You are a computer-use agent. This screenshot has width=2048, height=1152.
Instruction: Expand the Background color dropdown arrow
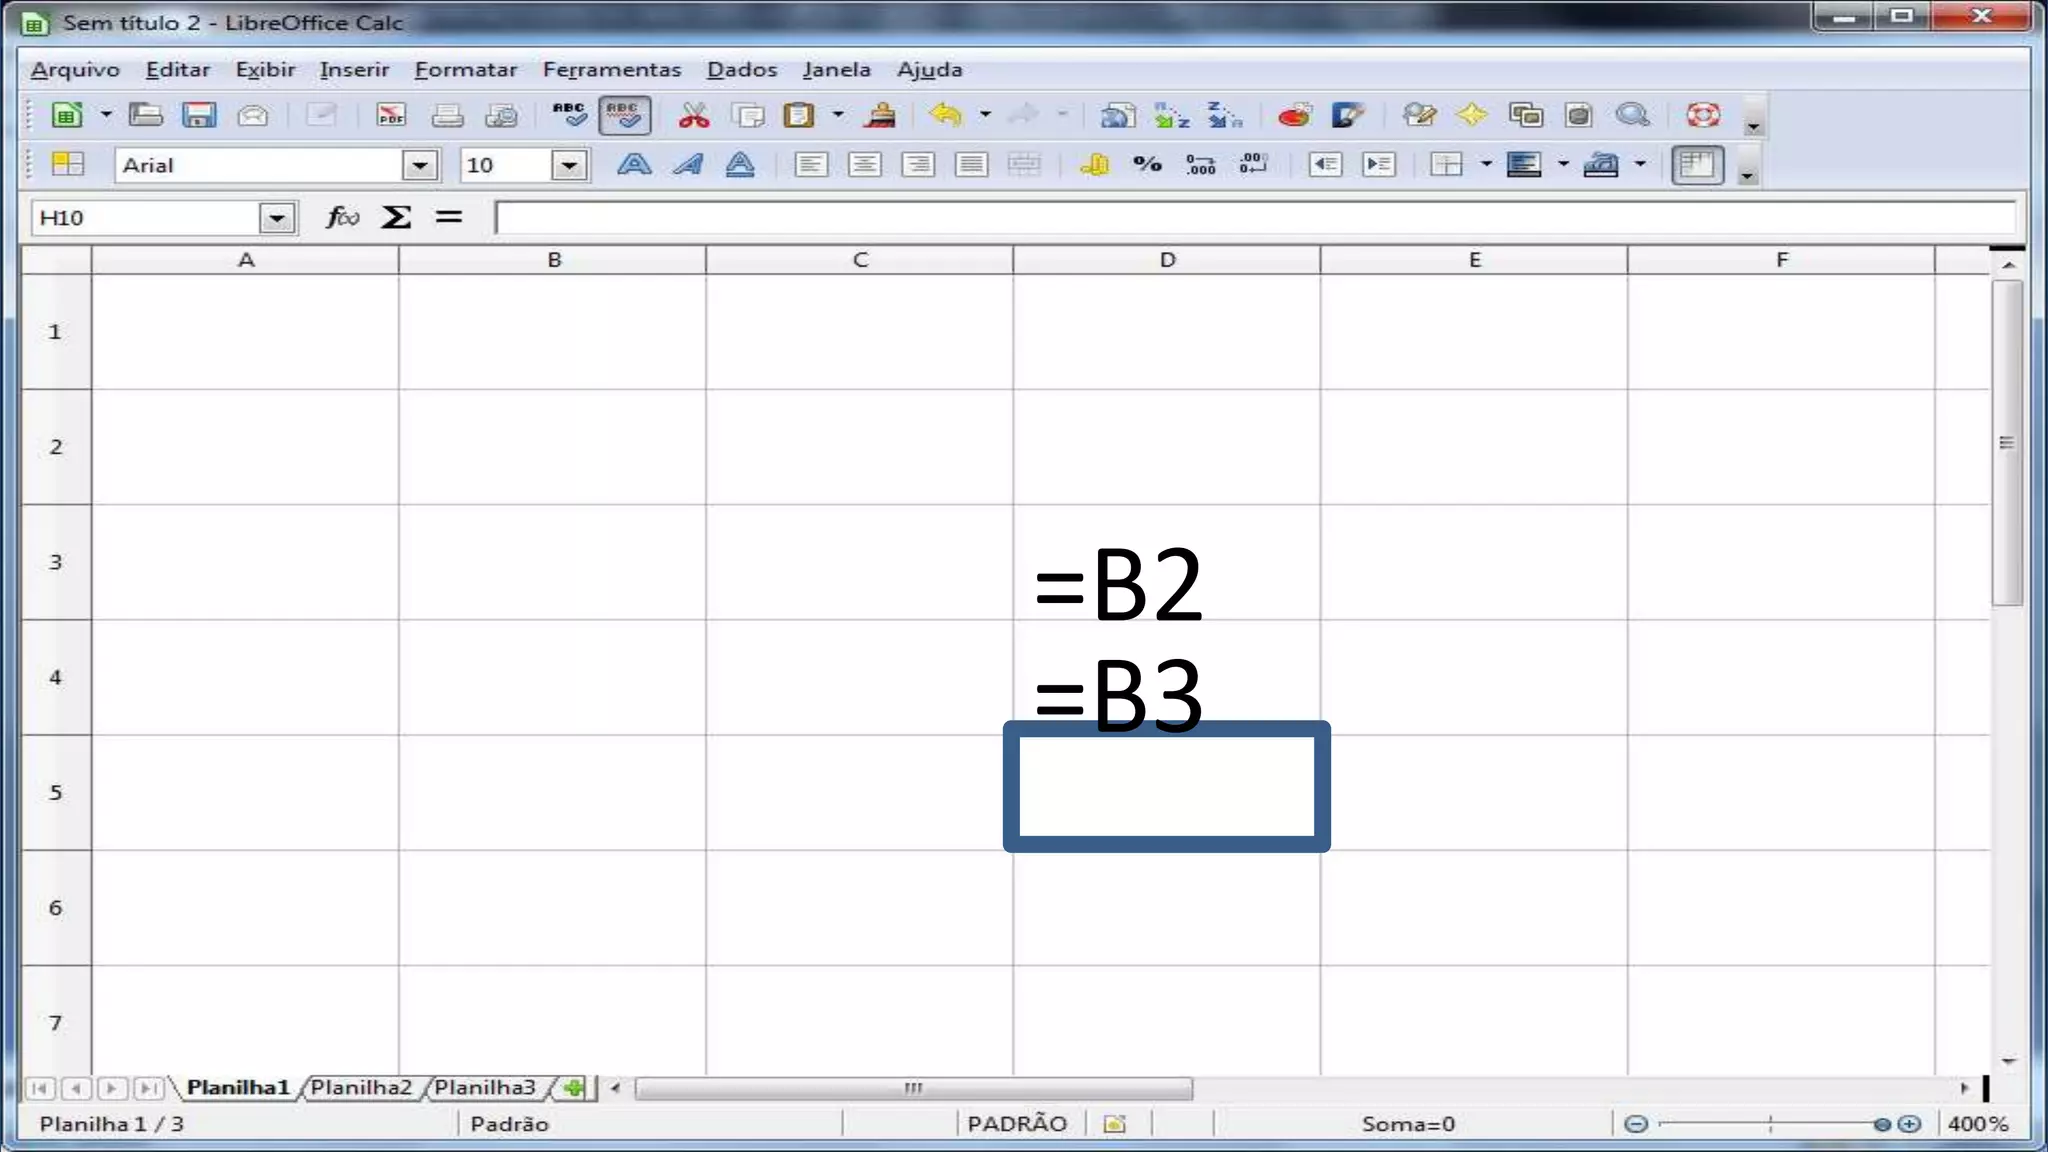1562,164
